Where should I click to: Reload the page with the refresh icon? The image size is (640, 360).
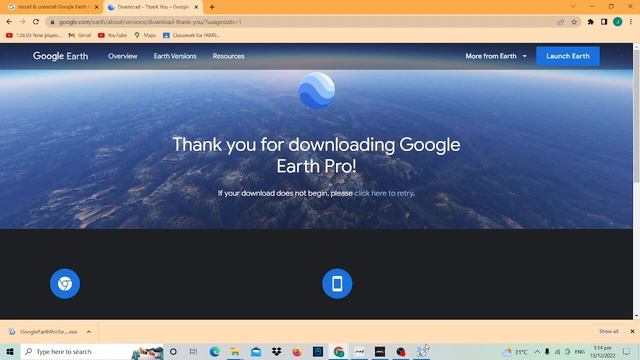[36, 22]
